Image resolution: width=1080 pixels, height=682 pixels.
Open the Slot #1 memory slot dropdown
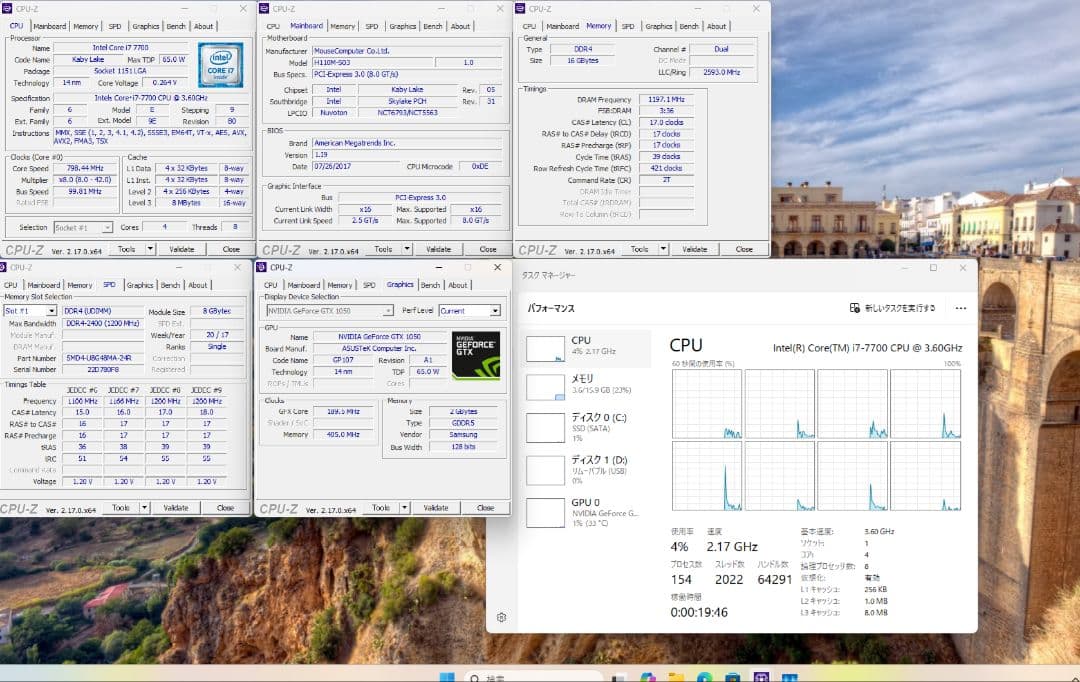tap(48, 310)
